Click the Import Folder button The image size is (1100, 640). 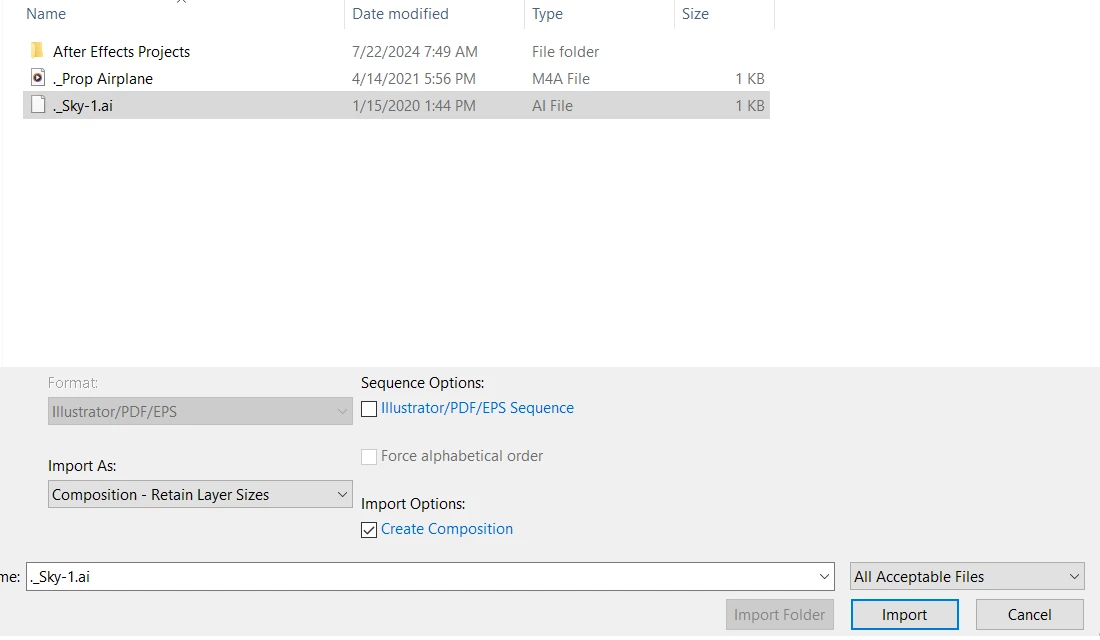[779, 614]
